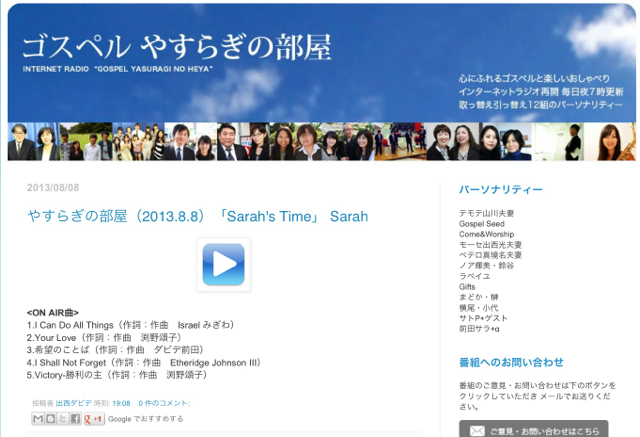Click the ゴスペル やすらぎの部屋 header title
The height and width of the screenshot is (437, 640).
(x=176, y=48)
